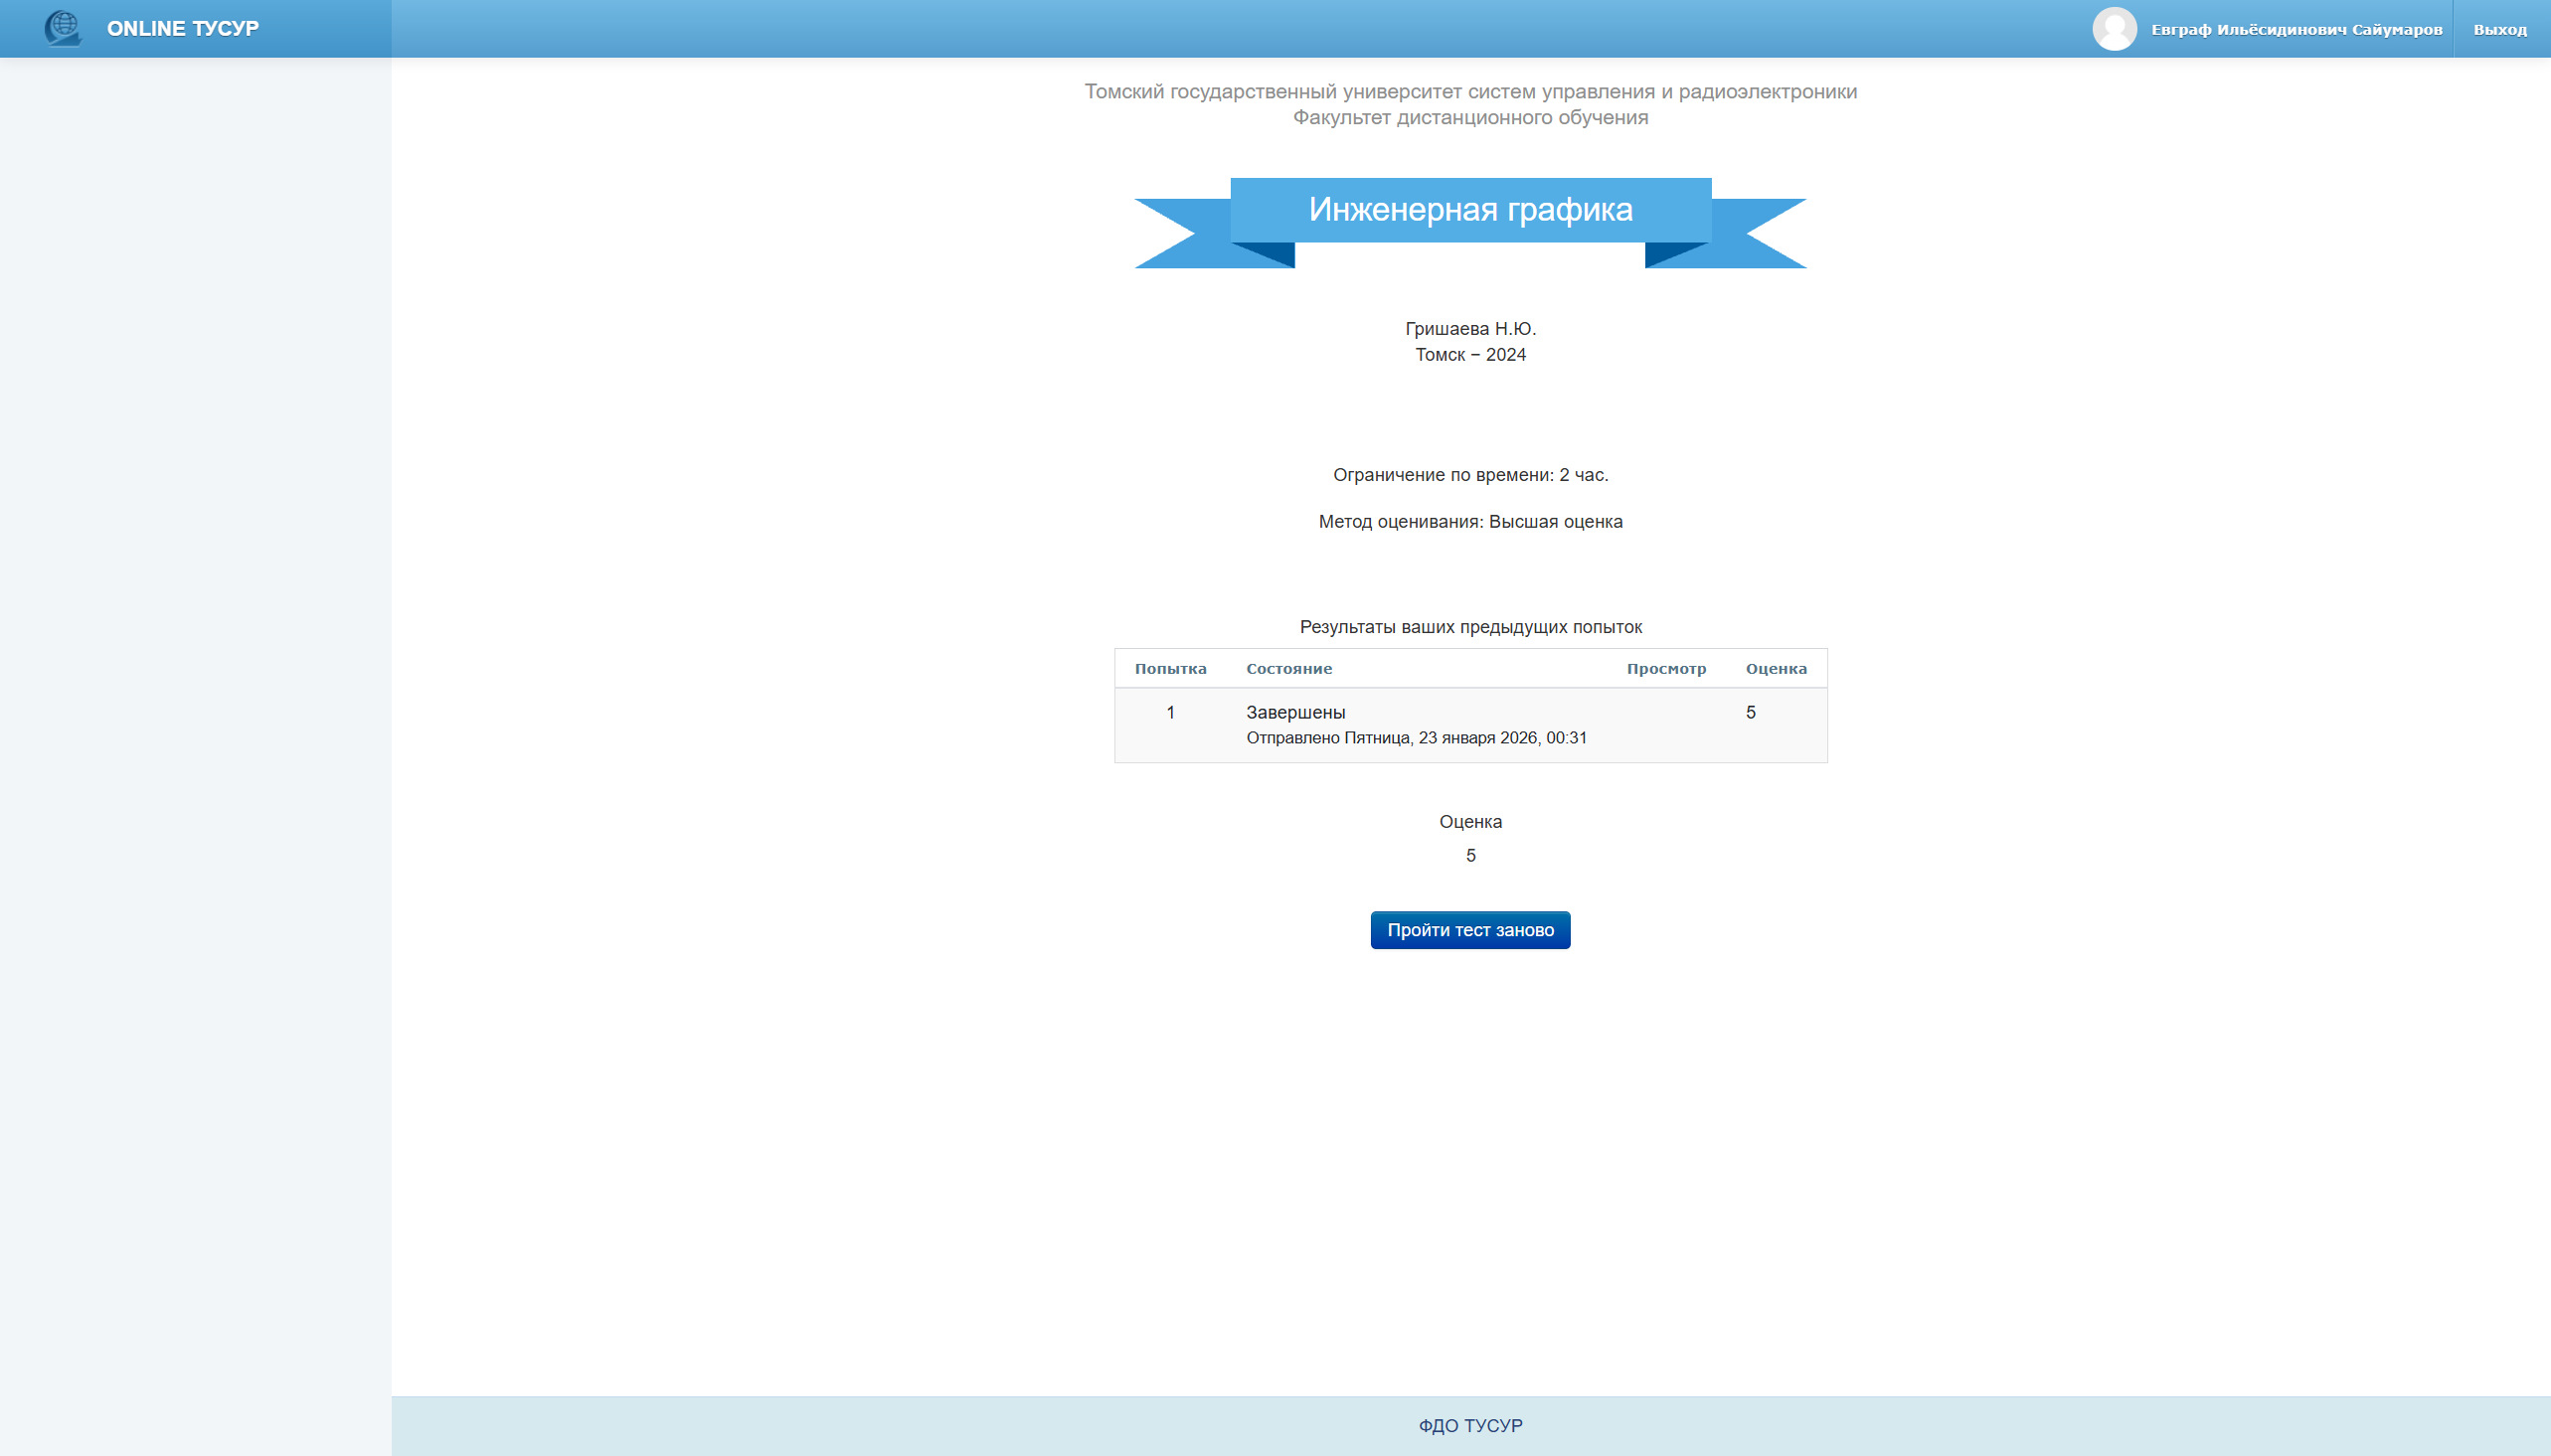Click the Просмотр column header

(1665, 669)
